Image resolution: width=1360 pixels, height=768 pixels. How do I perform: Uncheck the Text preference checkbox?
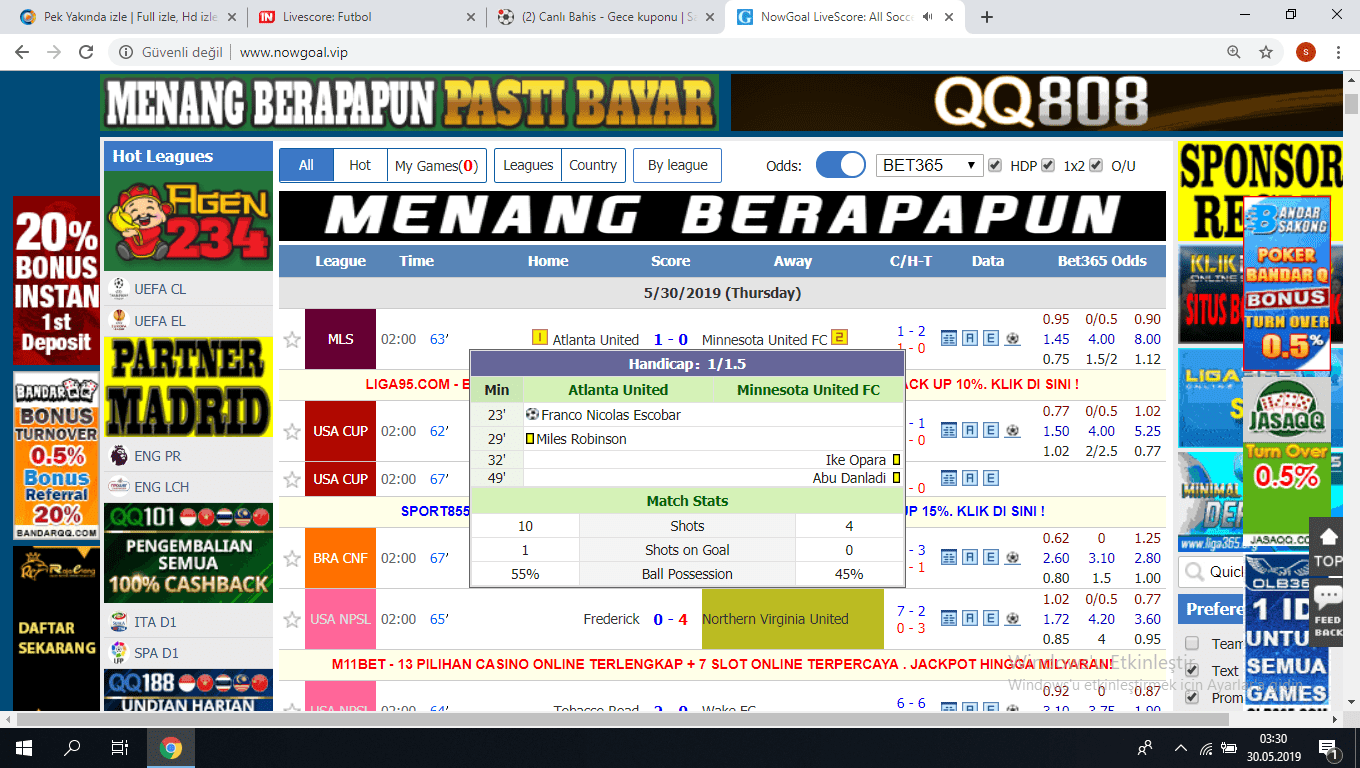[1192, 670]
